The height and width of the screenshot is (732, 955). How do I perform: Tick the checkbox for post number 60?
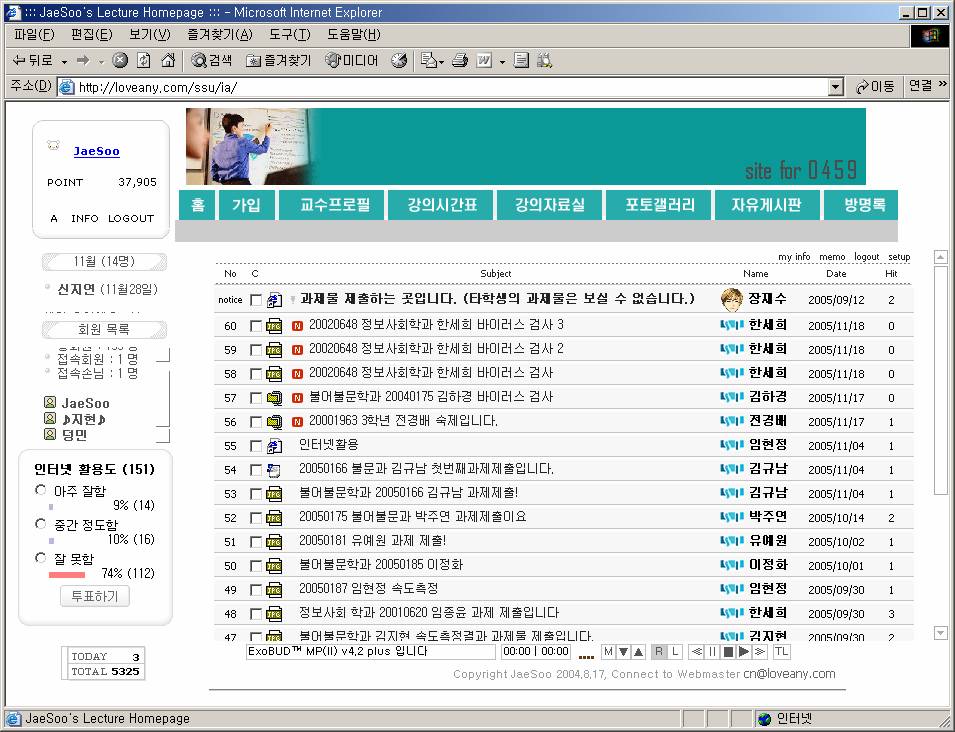[256, 326]
